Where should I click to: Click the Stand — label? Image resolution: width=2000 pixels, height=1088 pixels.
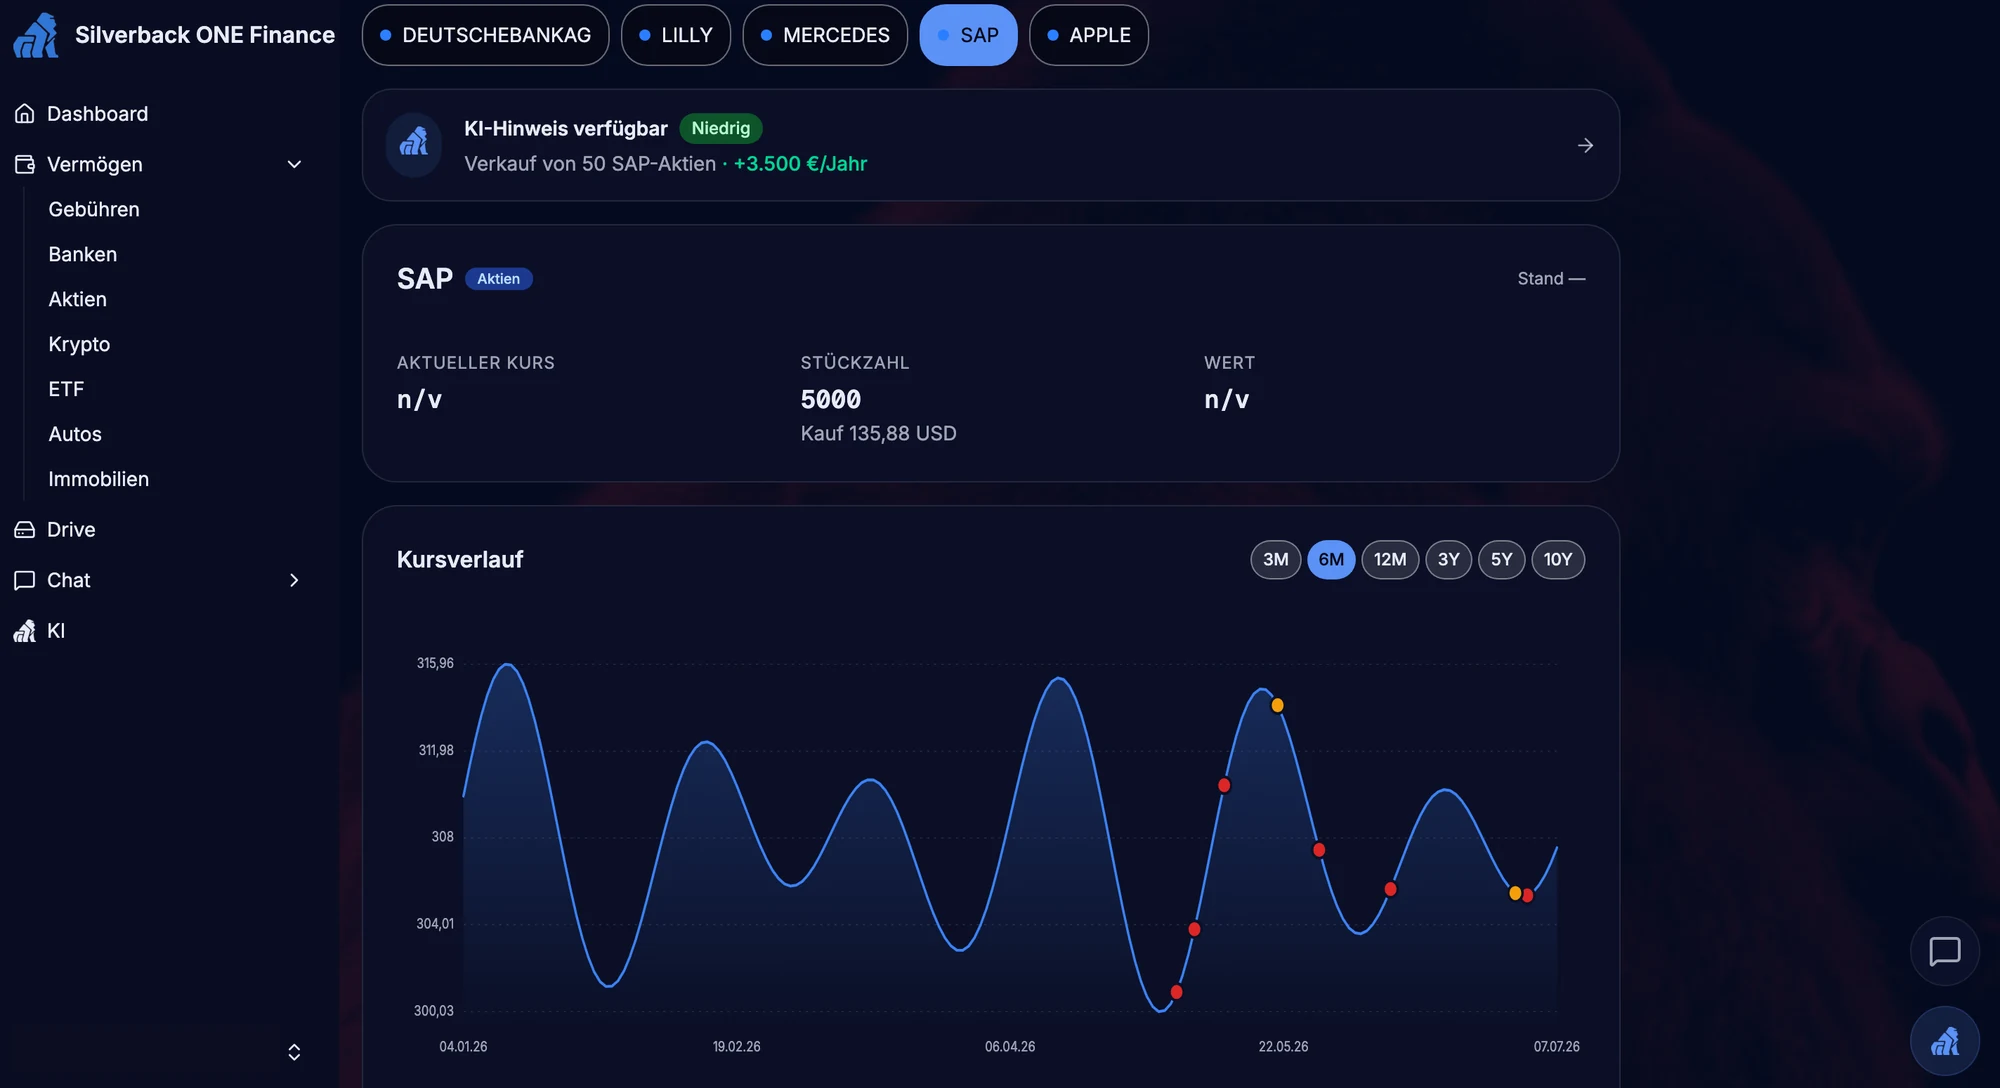pyautogui.click(x=1551, y=279)
